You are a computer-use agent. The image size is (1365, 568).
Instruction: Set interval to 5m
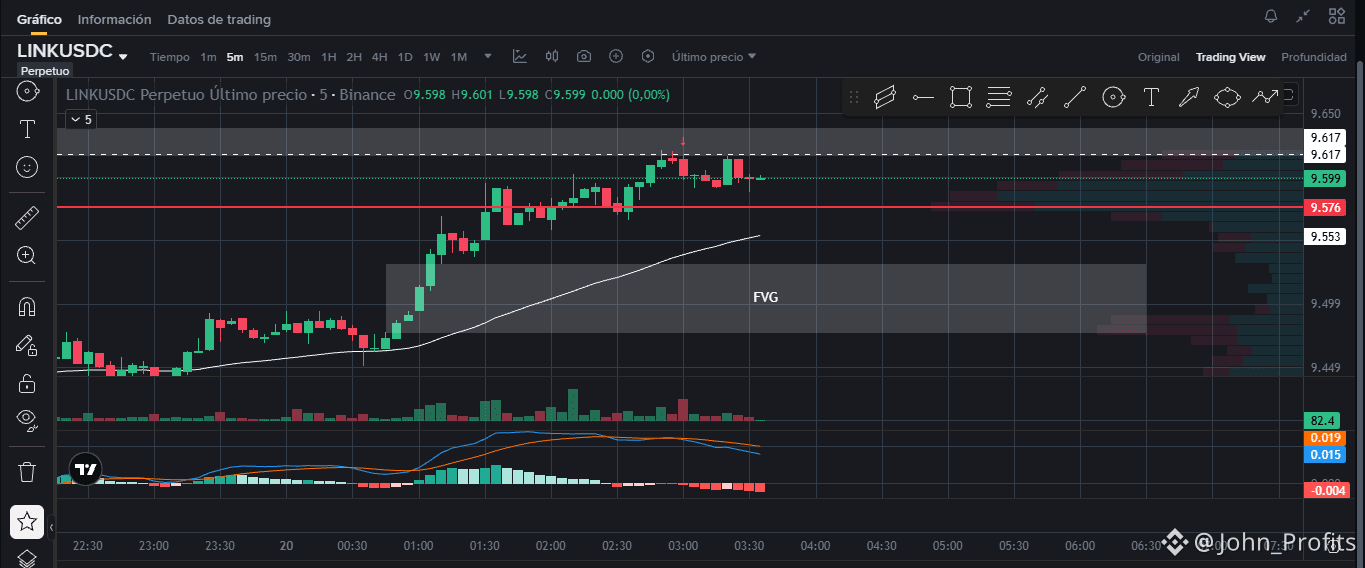[x=235, y=57]
